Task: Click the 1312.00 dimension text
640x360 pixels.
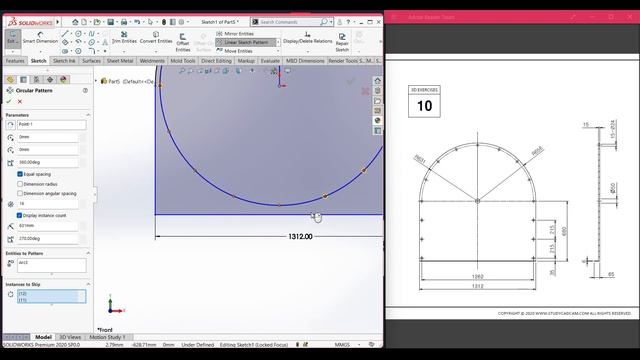Action: (300, 236)
